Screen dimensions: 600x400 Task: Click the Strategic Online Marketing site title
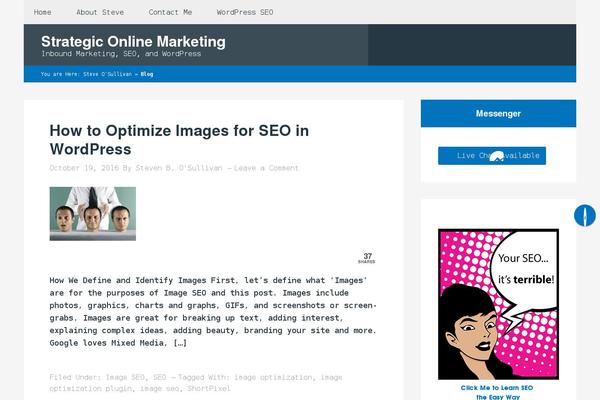133,41
